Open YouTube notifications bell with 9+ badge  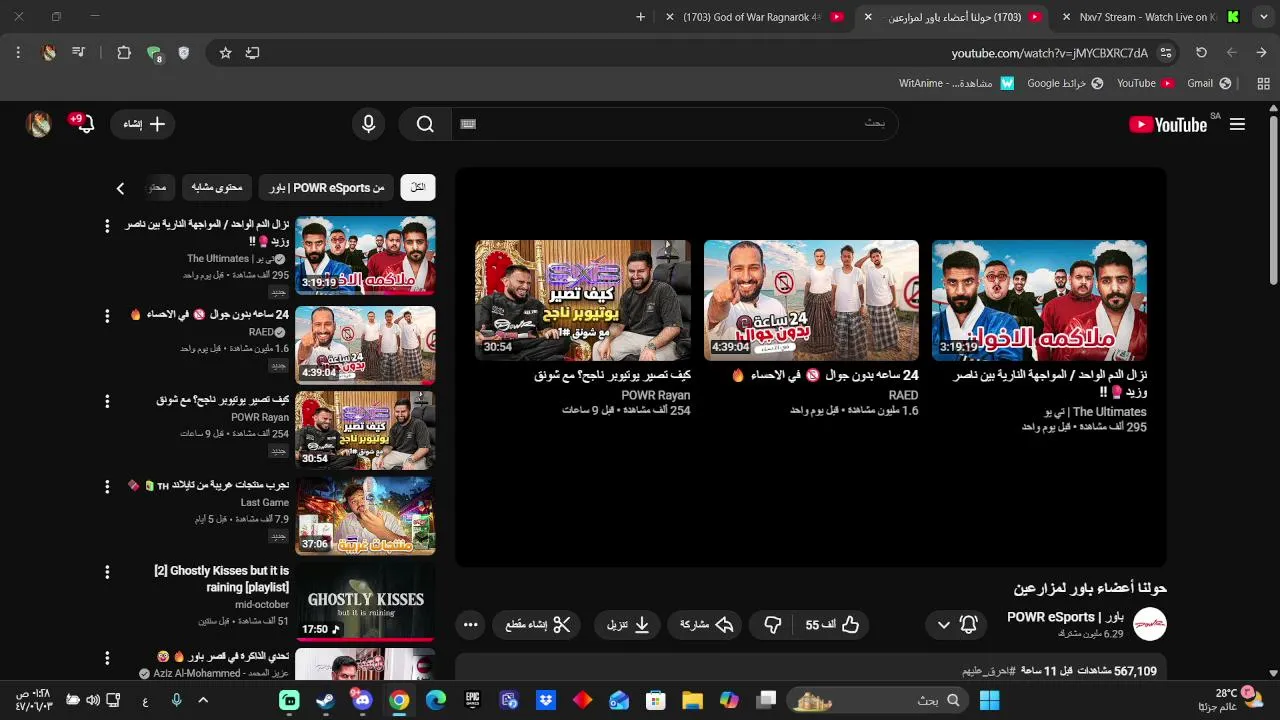[83, 123]
